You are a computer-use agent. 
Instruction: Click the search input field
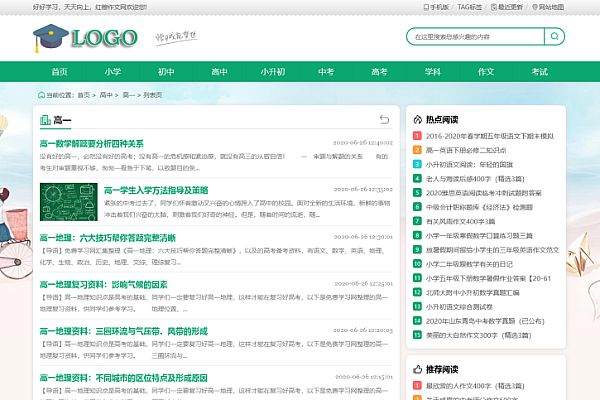coord(472,36)
